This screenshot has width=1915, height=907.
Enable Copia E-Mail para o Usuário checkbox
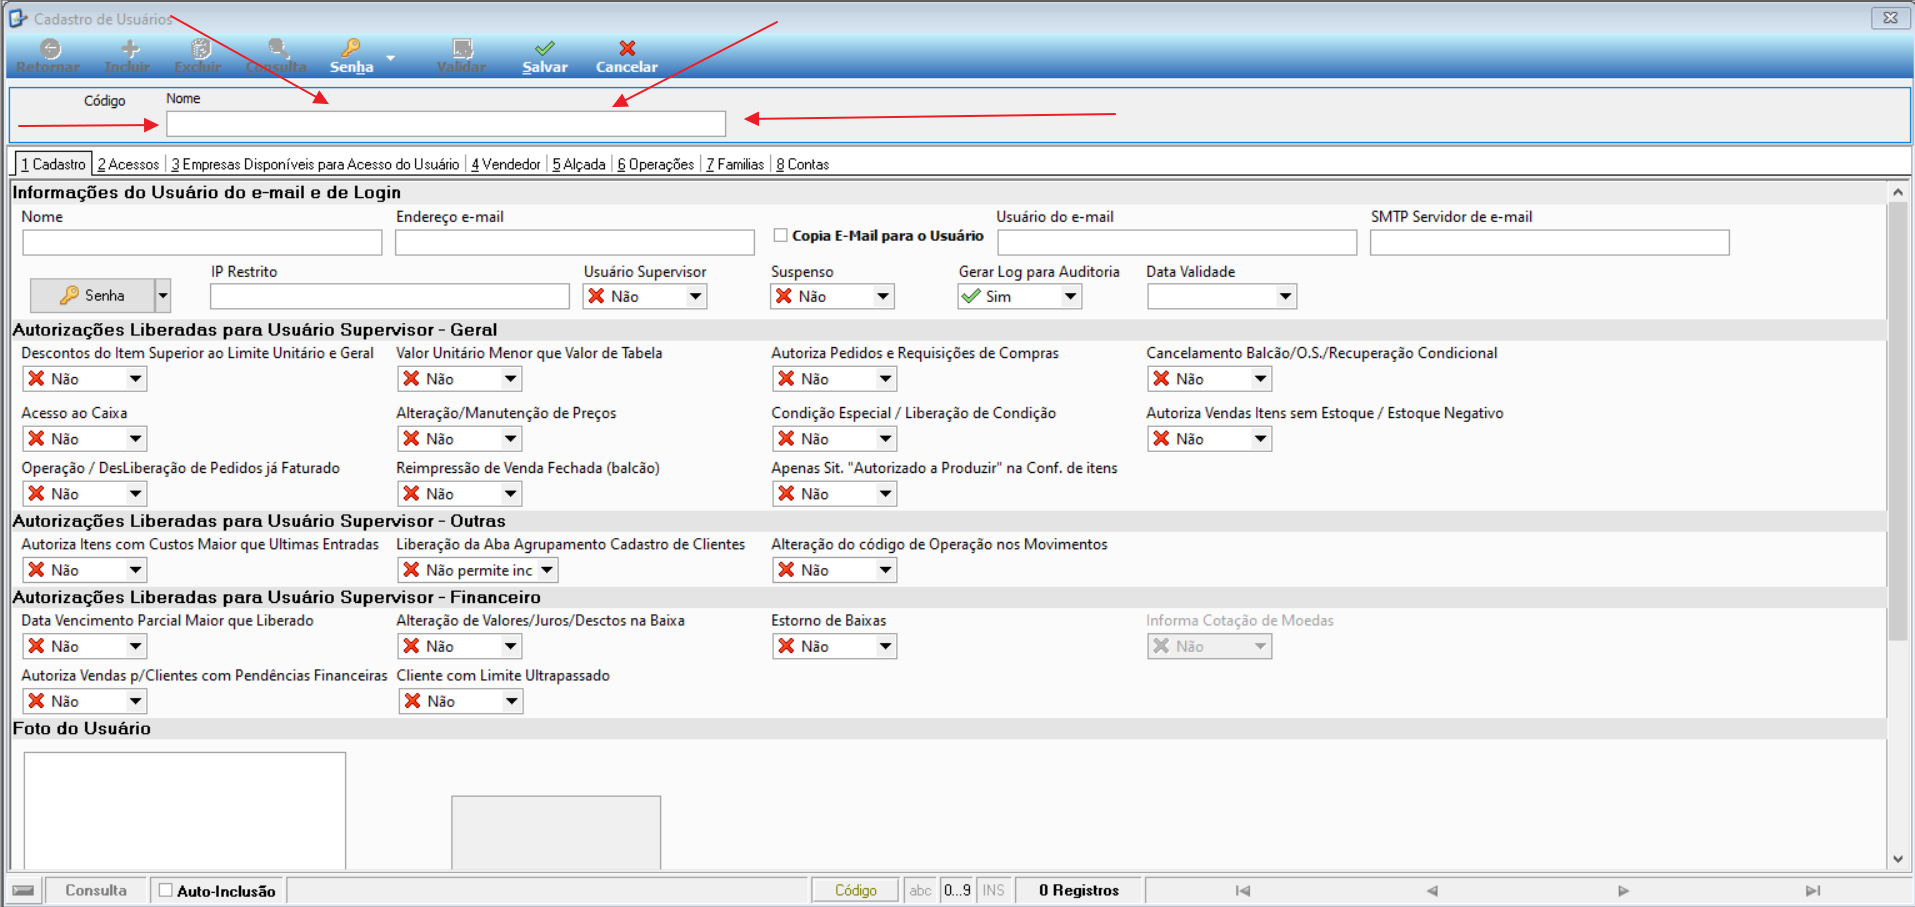point(780,235)
